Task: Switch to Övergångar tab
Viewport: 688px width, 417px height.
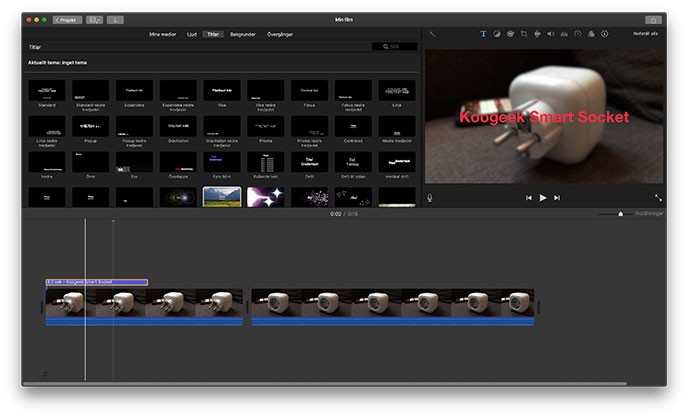Action: point(280,34)
